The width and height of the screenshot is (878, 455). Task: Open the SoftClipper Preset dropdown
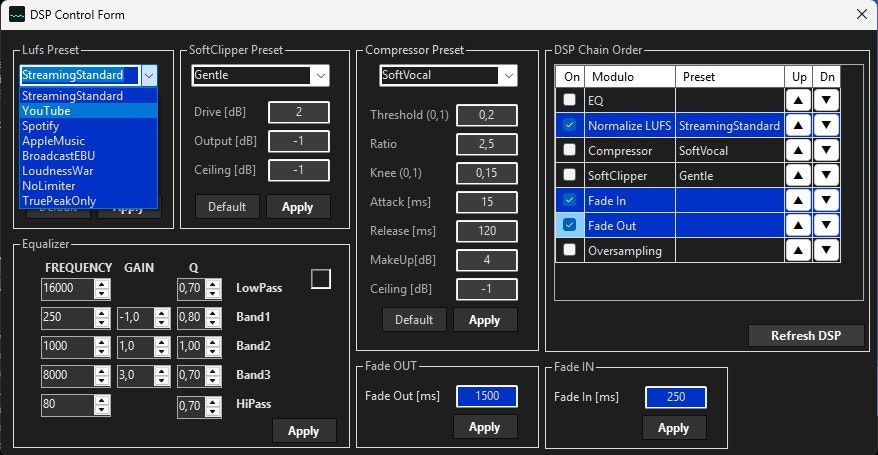321,76
